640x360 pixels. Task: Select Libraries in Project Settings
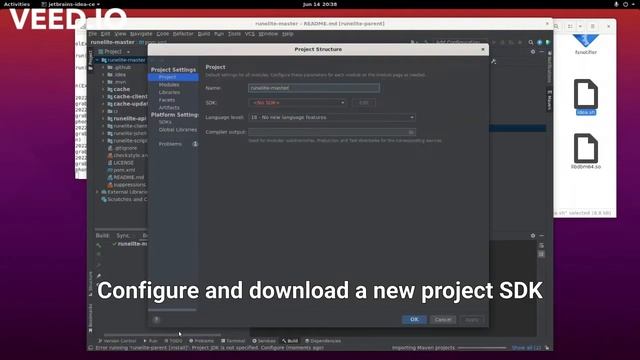[x=169, y=92]
